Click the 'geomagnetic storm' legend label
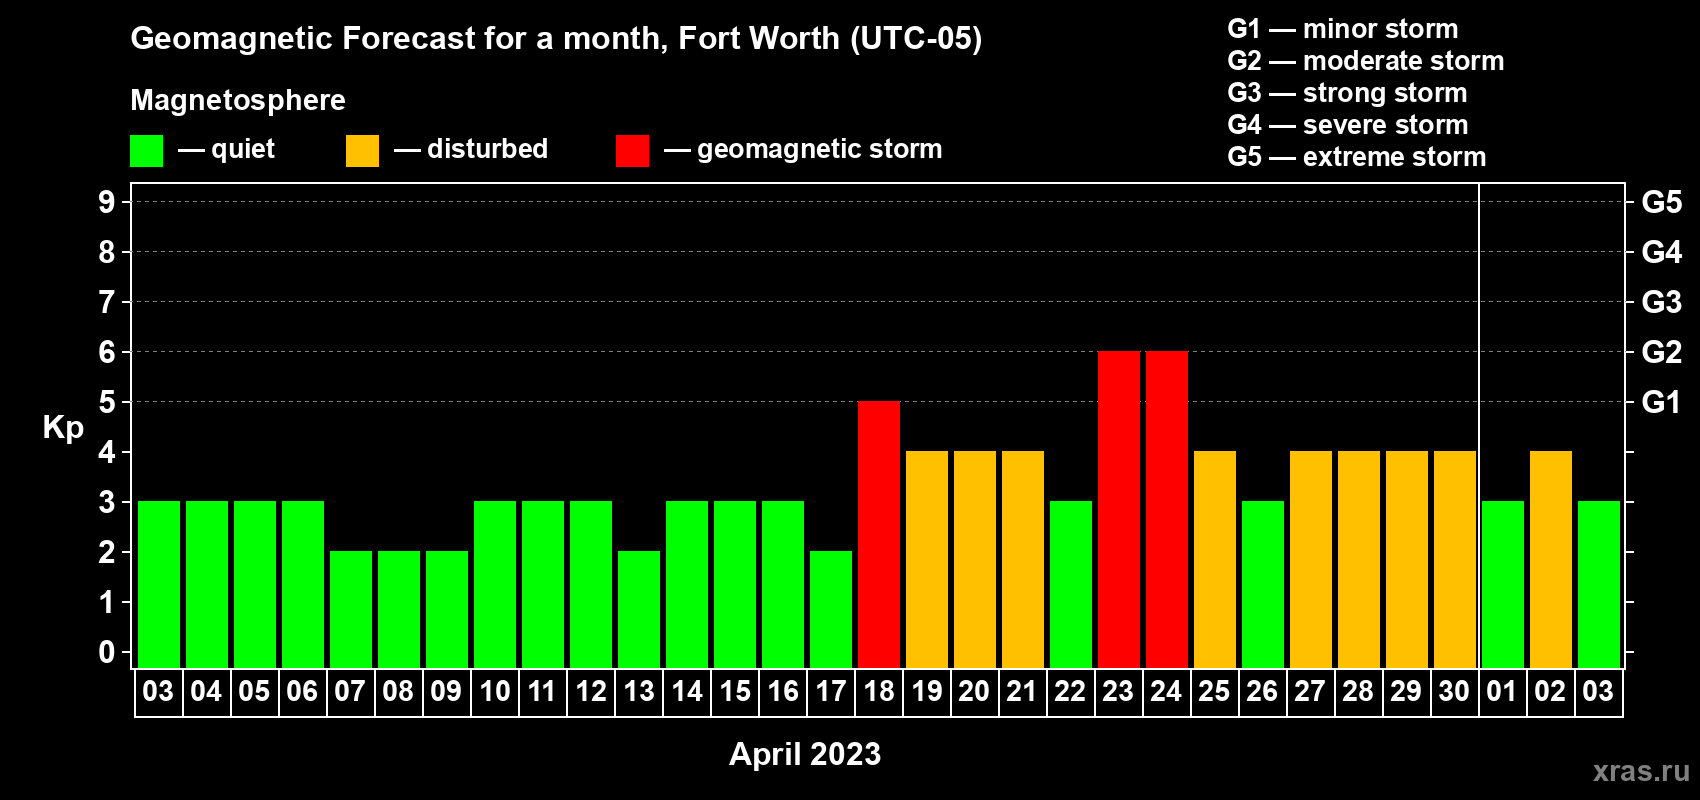The width and height of the screenshot is (1700, 800). pyautogui.click(x=820, y=150)
